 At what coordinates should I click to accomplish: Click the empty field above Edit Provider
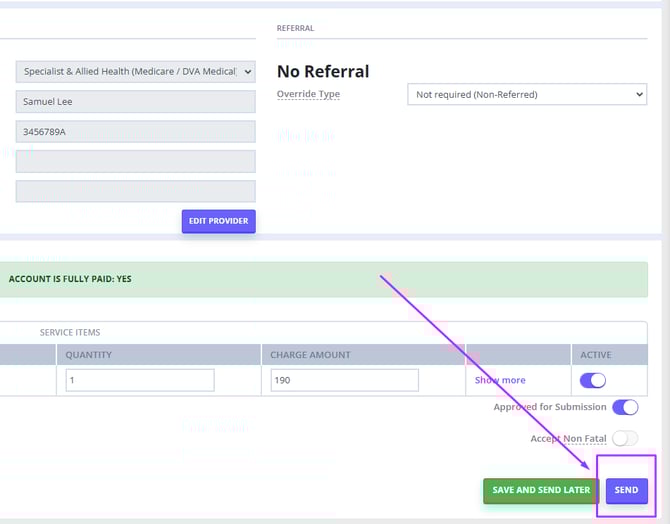(135, 191)
